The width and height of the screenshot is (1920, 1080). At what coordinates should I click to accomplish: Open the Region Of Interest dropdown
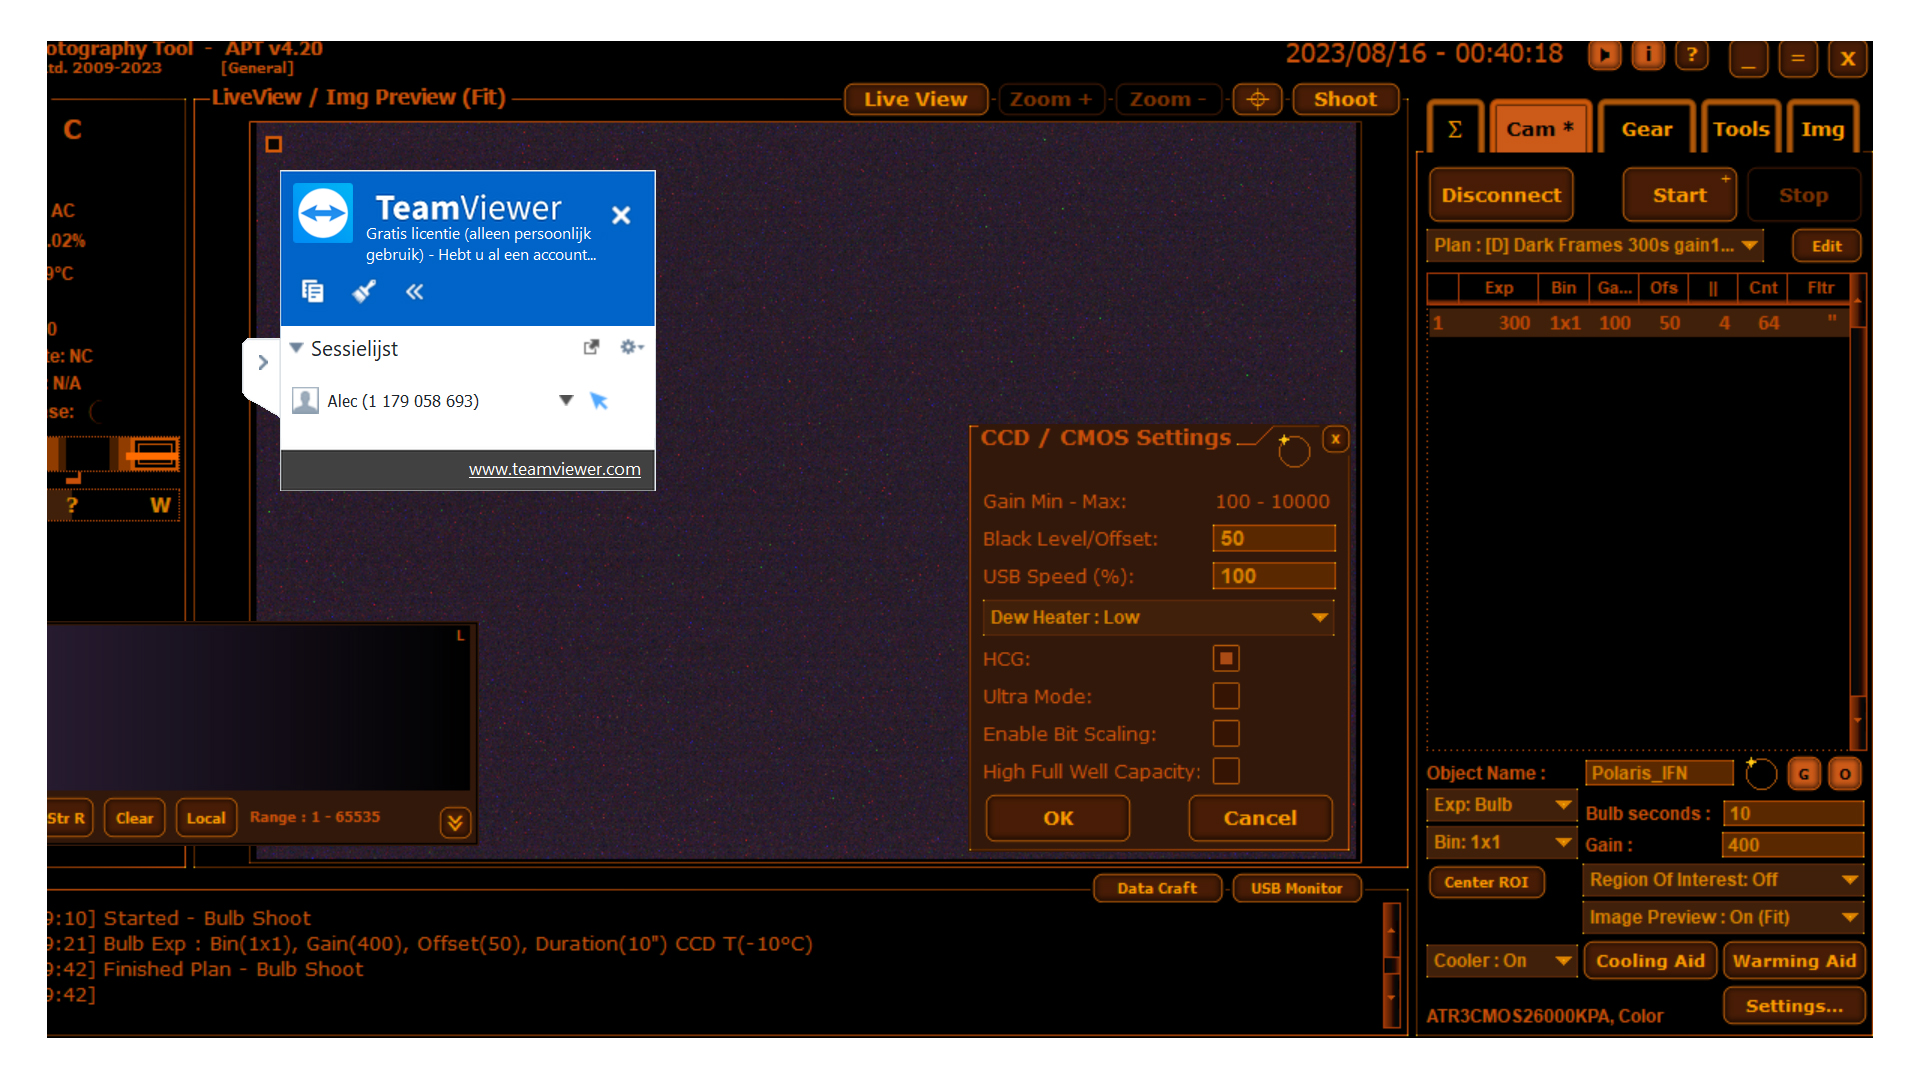coord(1723,880)
